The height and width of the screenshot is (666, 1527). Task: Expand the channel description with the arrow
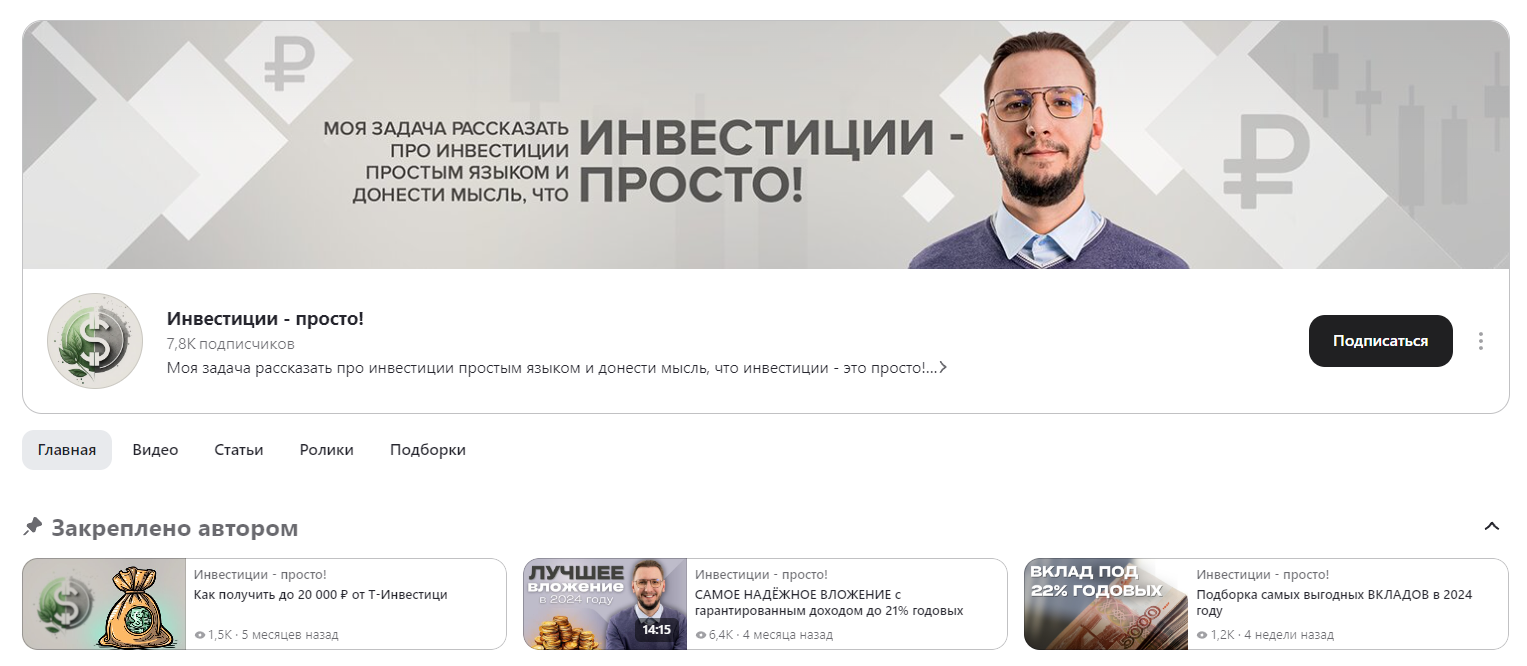[943, 368]
